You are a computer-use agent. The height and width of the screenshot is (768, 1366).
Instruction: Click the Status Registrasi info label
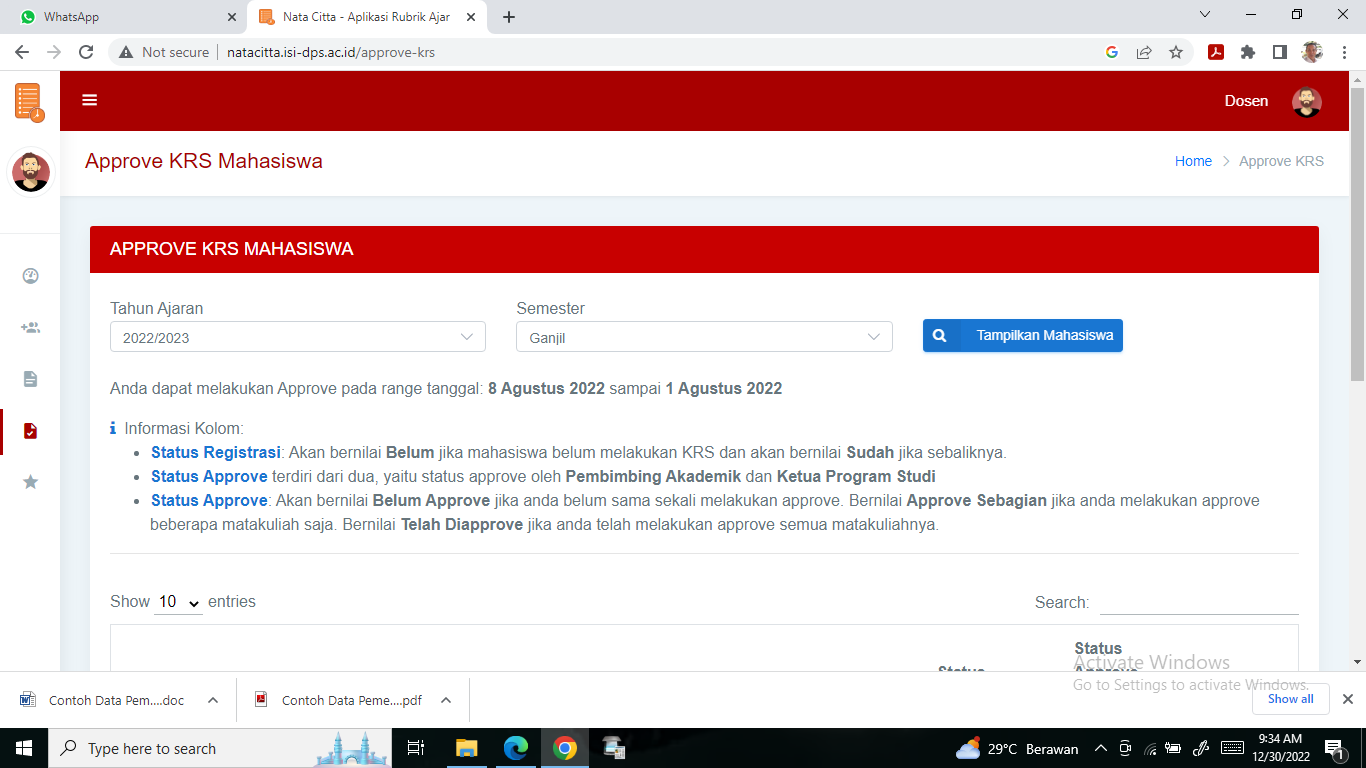216,452
